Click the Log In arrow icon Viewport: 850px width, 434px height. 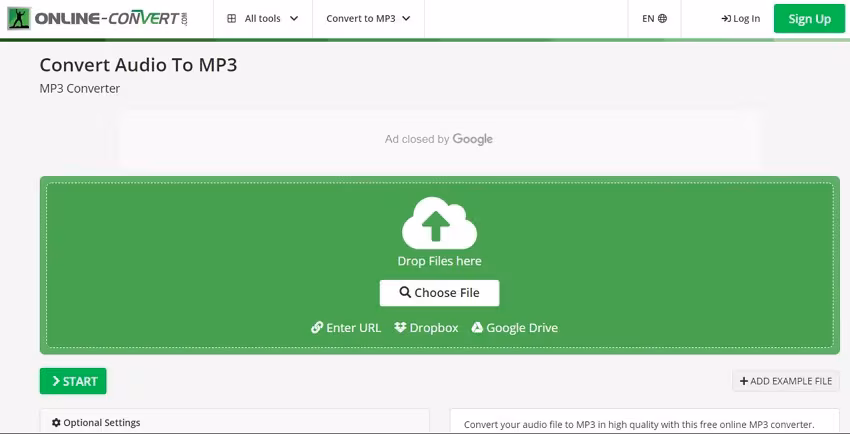[x=725, y=18]
